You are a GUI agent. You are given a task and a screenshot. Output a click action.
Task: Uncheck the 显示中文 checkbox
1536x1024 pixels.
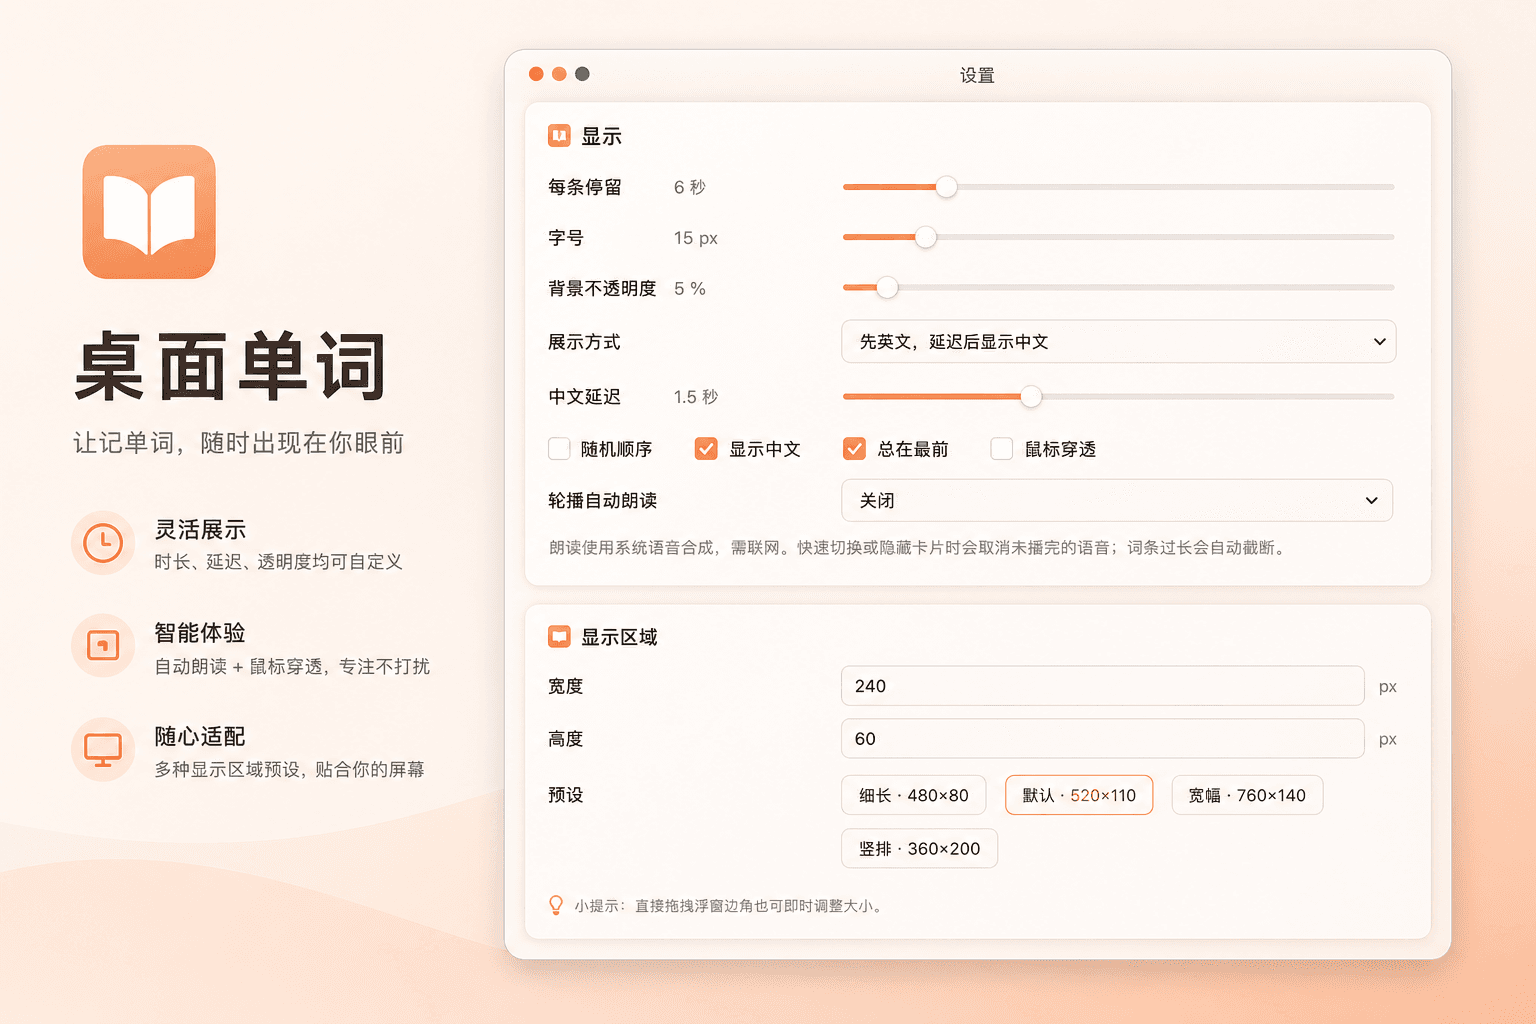706,449
